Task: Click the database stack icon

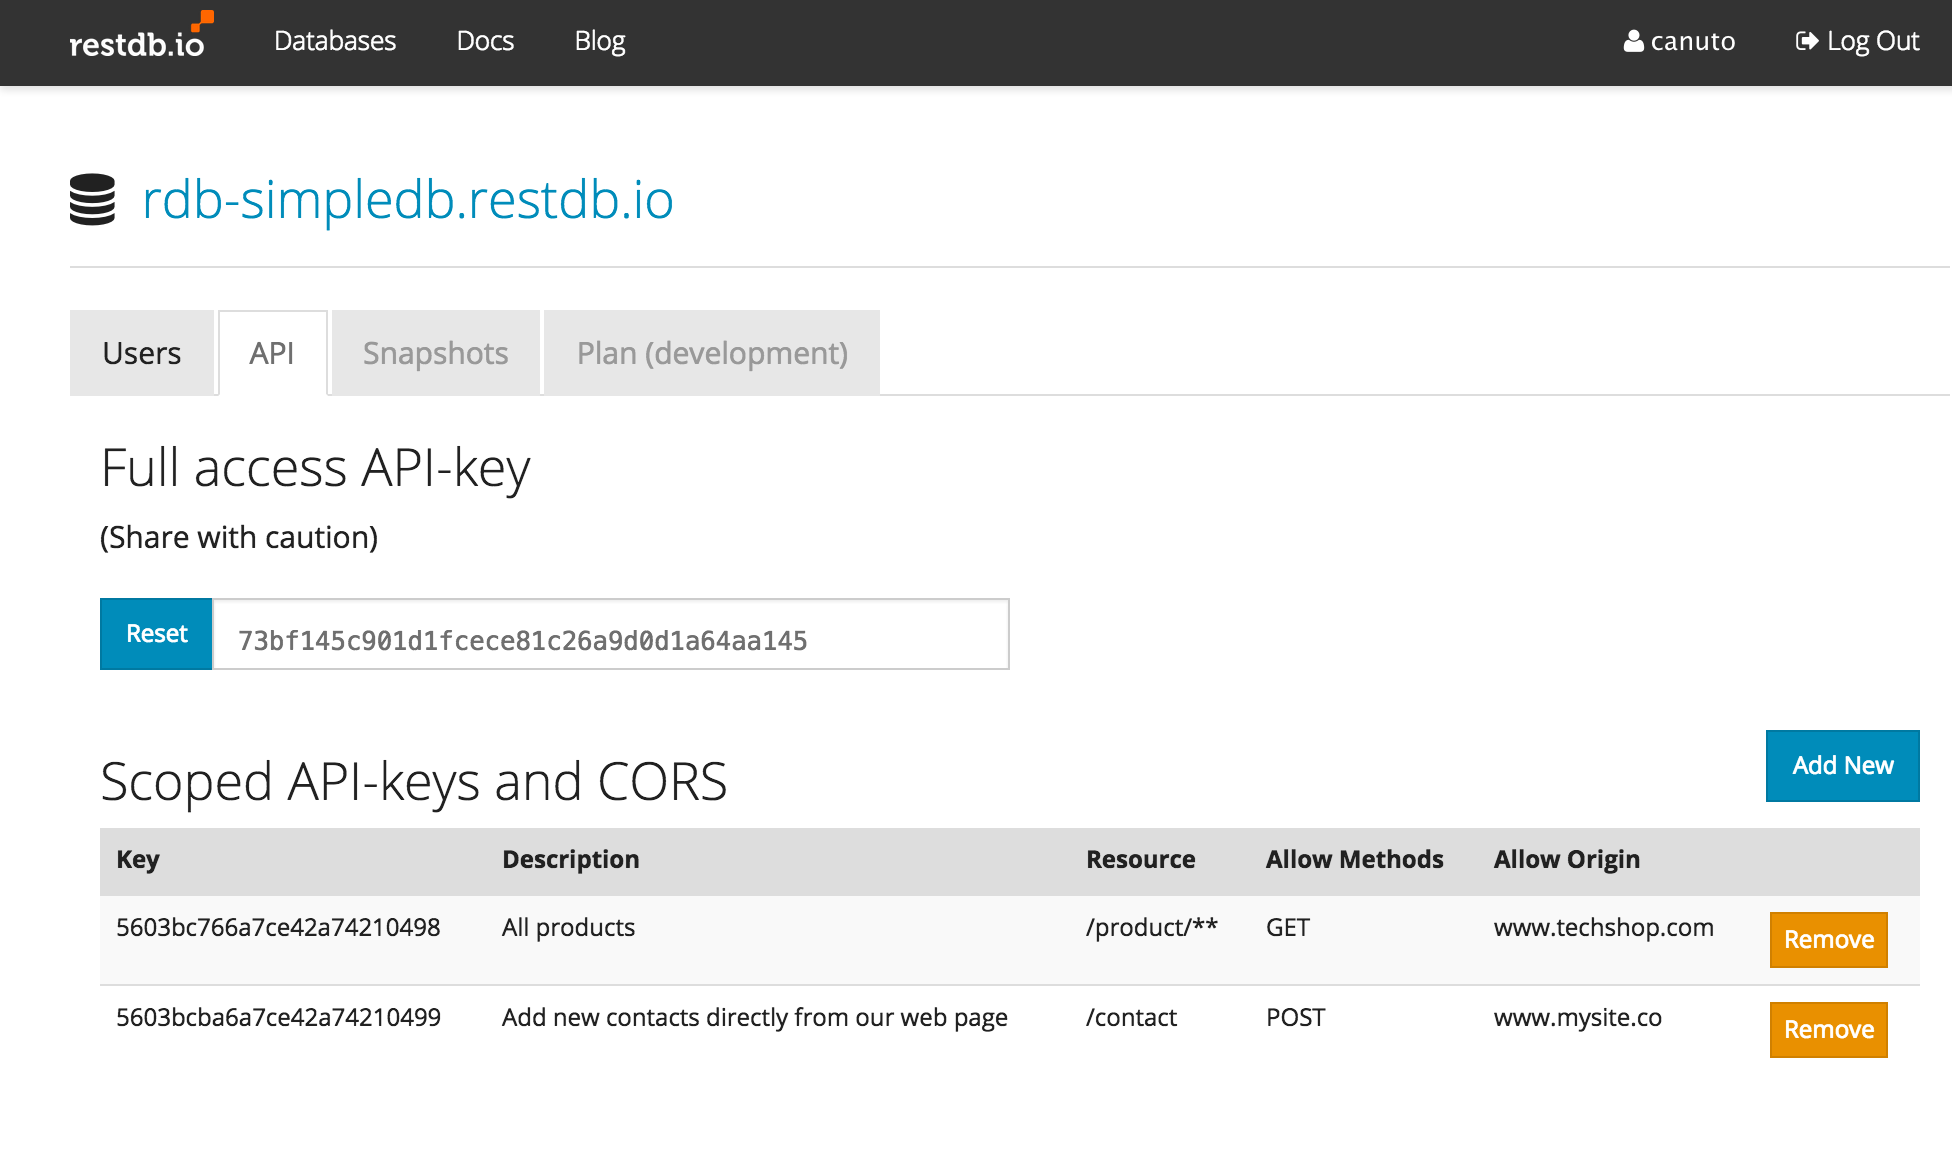Action: coord(93,199)
